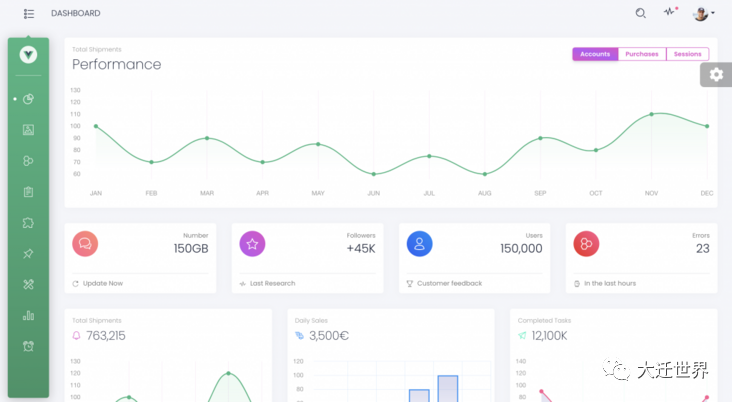Viewport: 732px width, 402px height.
Task: Click Update Now under the 150GB card
Action: pyautogui.click(x=102, y=283)
